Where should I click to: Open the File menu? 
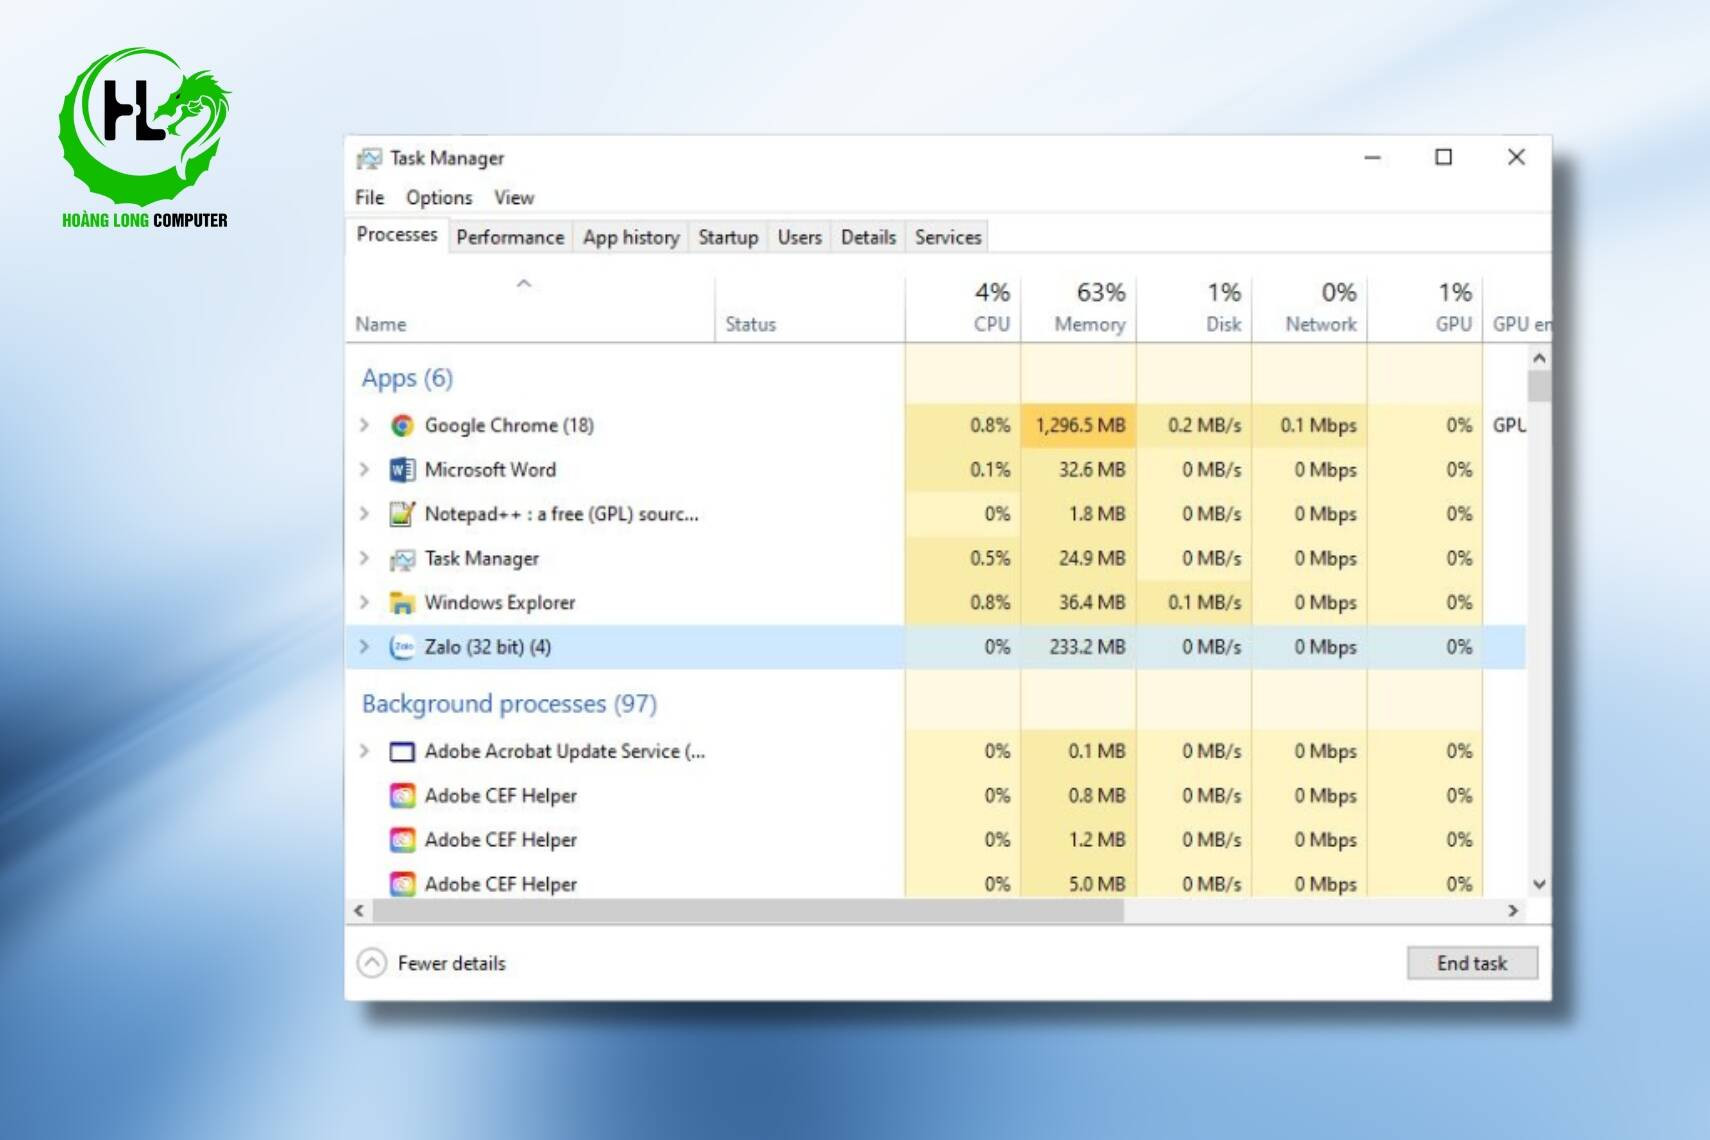click(369, 197)
